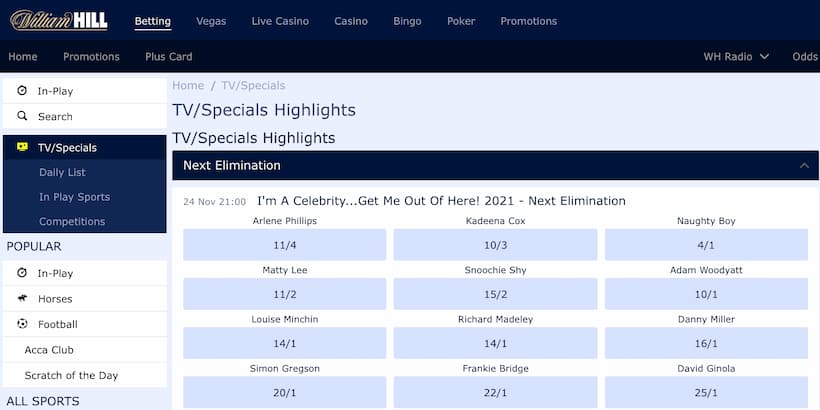Open Acca Club link
The height and width of the screenshot is (410, 820).
[x=49, y=350]
